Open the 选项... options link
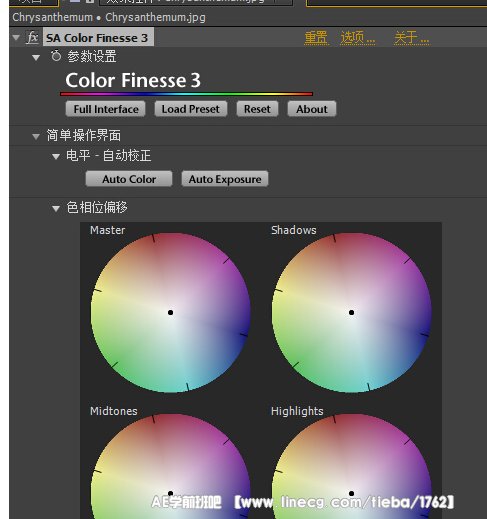487x519 pixels. [x=358, y=38]
